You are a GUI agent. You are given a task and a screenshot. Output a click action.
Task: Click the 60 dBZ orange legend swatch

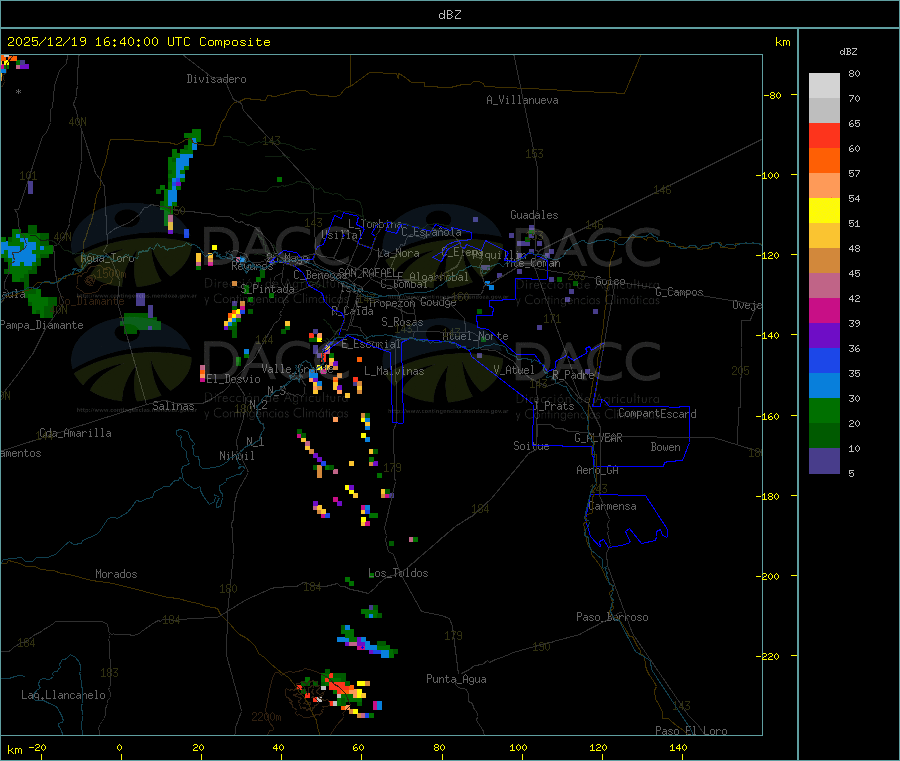(x=824, y=161)
